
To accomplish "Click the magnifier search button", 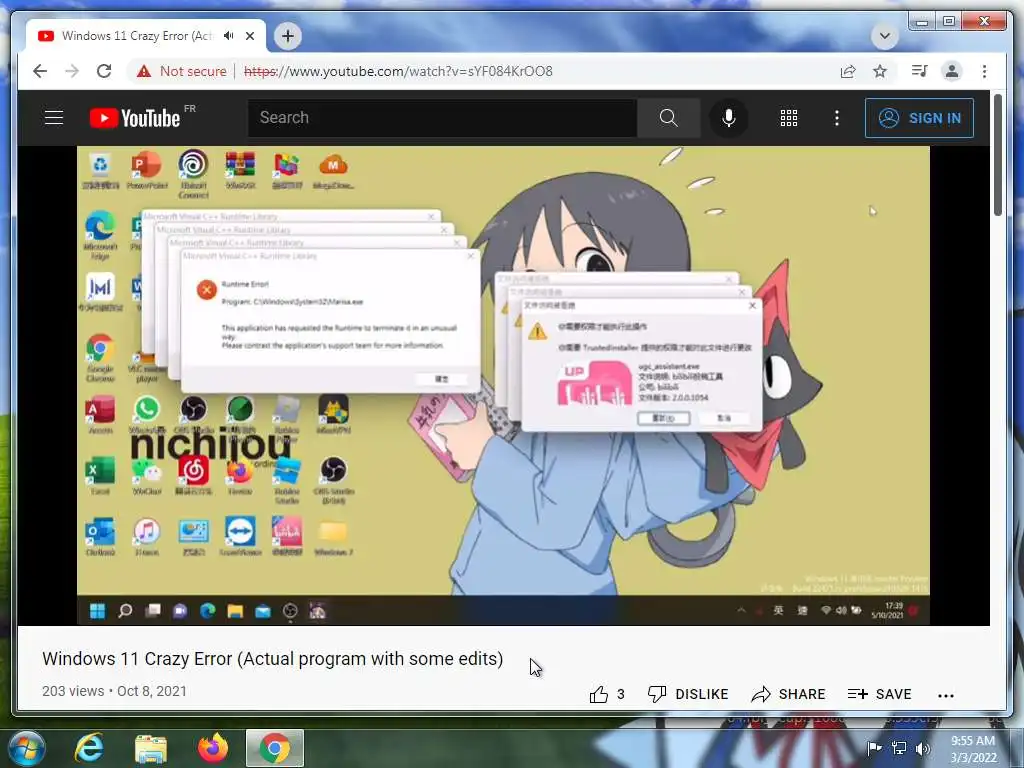I will pyautogui.click(x=668, y=118).
